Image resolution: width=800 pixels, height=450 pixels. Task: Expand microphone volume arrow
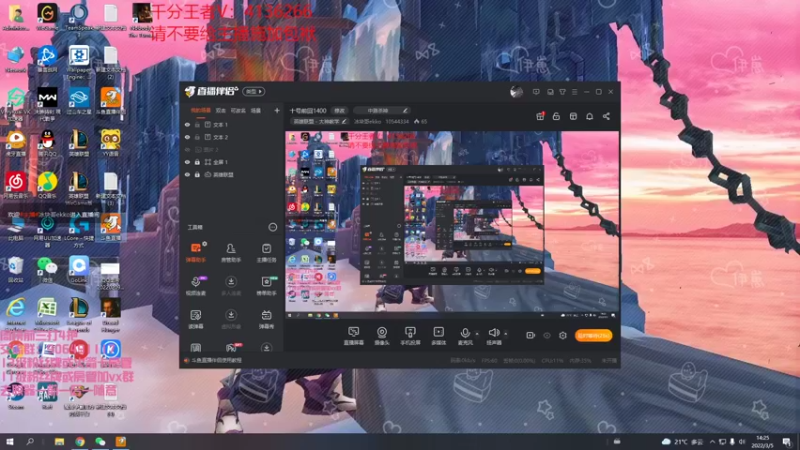click(477, 334)
